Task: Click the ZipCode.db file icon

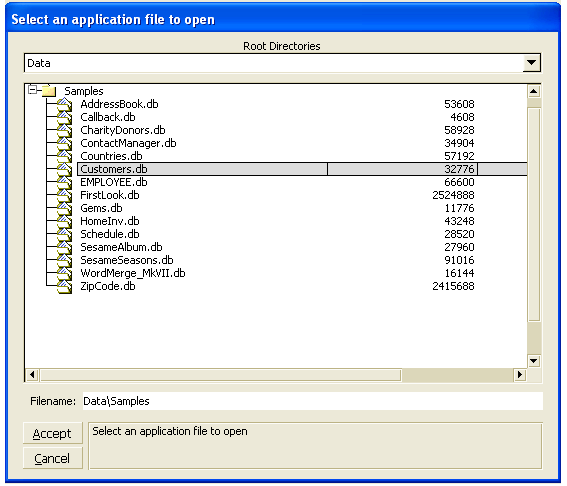Action: coord(64,286)
